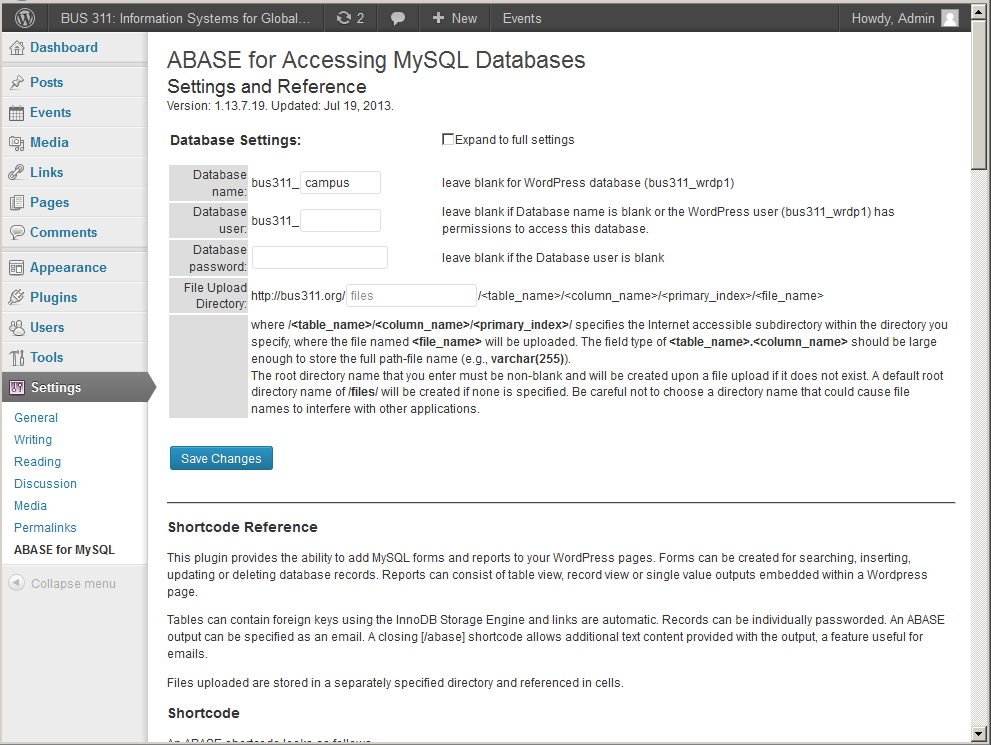
Task: Click the Save Changes button
Action: pos(221,458)
